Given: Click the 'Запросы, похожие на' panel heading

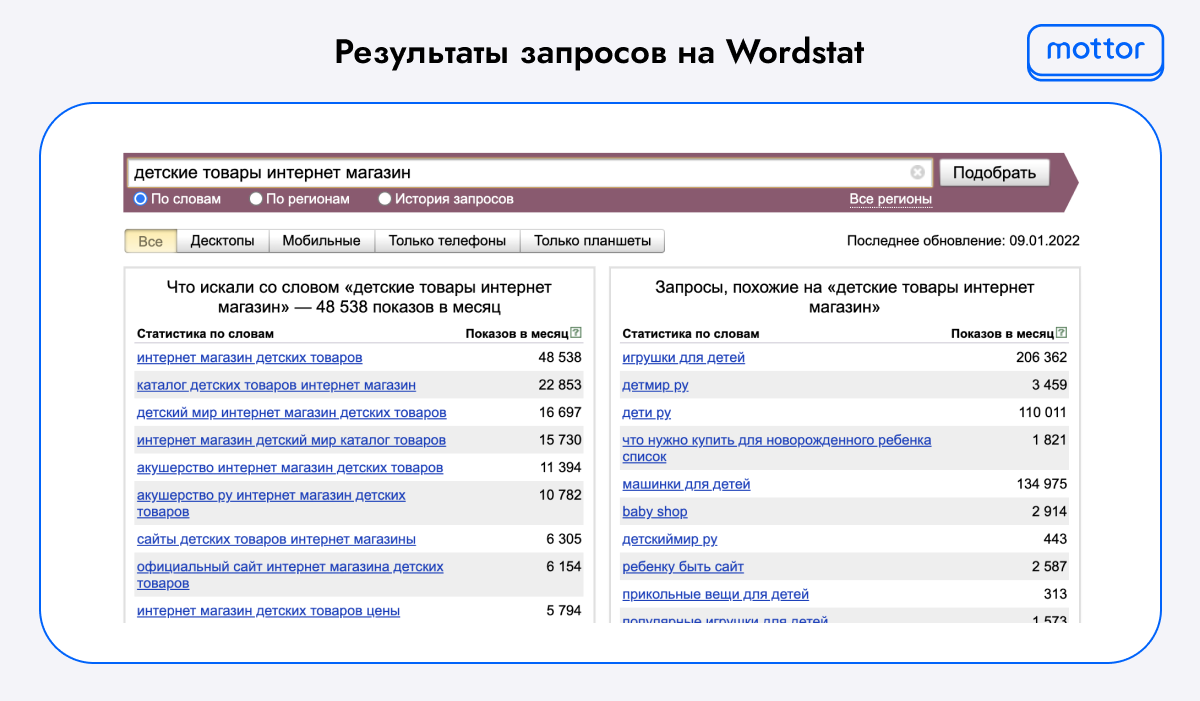Looking at the screenshot, I should (x=845, y=297).
